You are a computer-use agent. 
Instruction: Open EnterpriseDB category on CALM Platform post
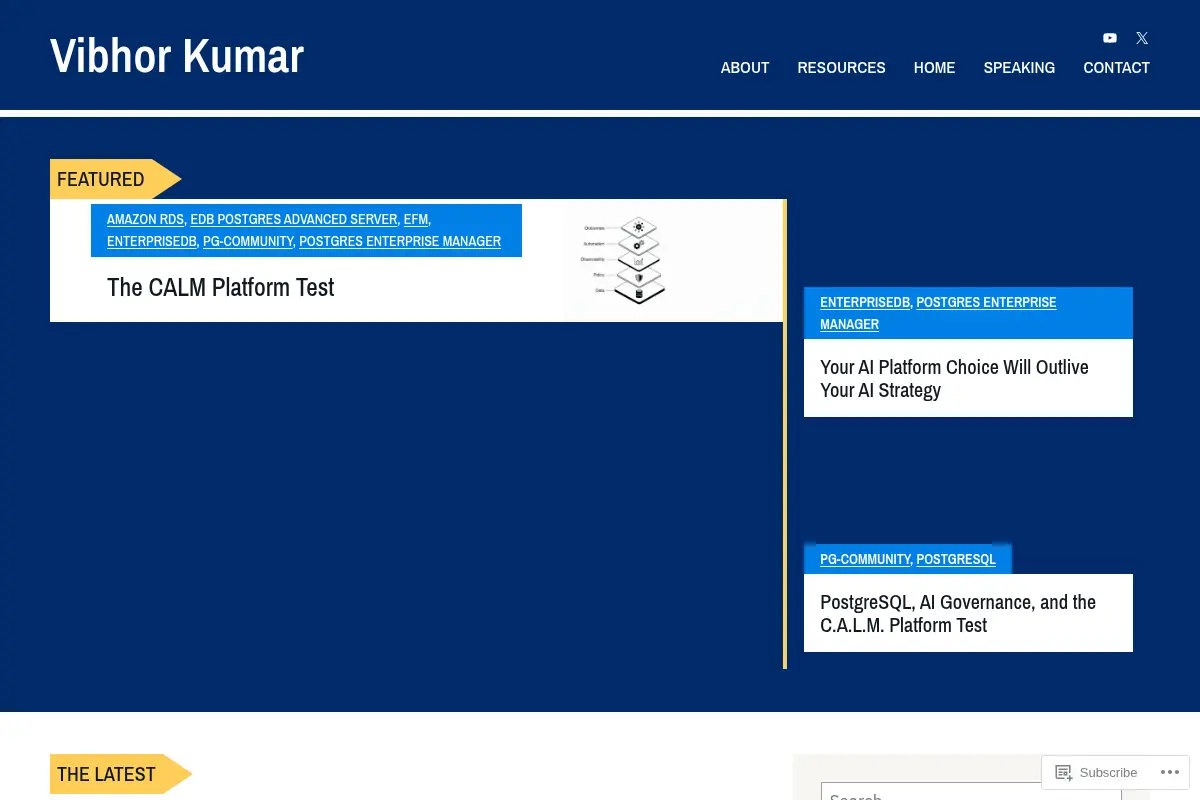click(152, 241)
